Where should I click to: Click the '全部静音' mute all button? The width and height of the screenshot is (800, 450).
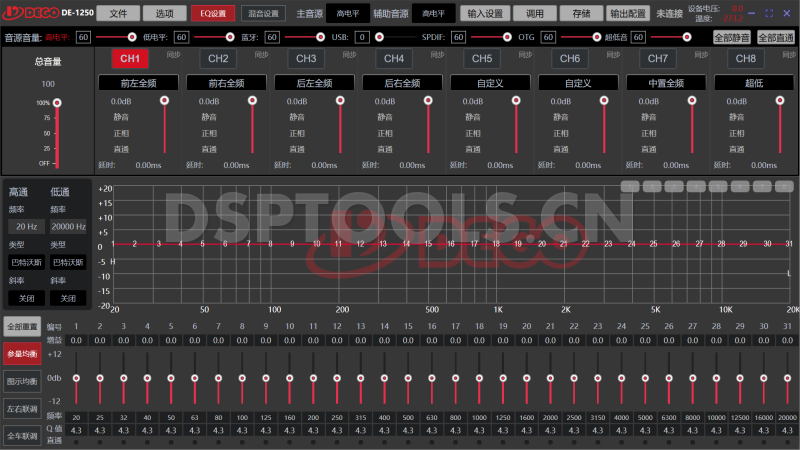point(732,37)
